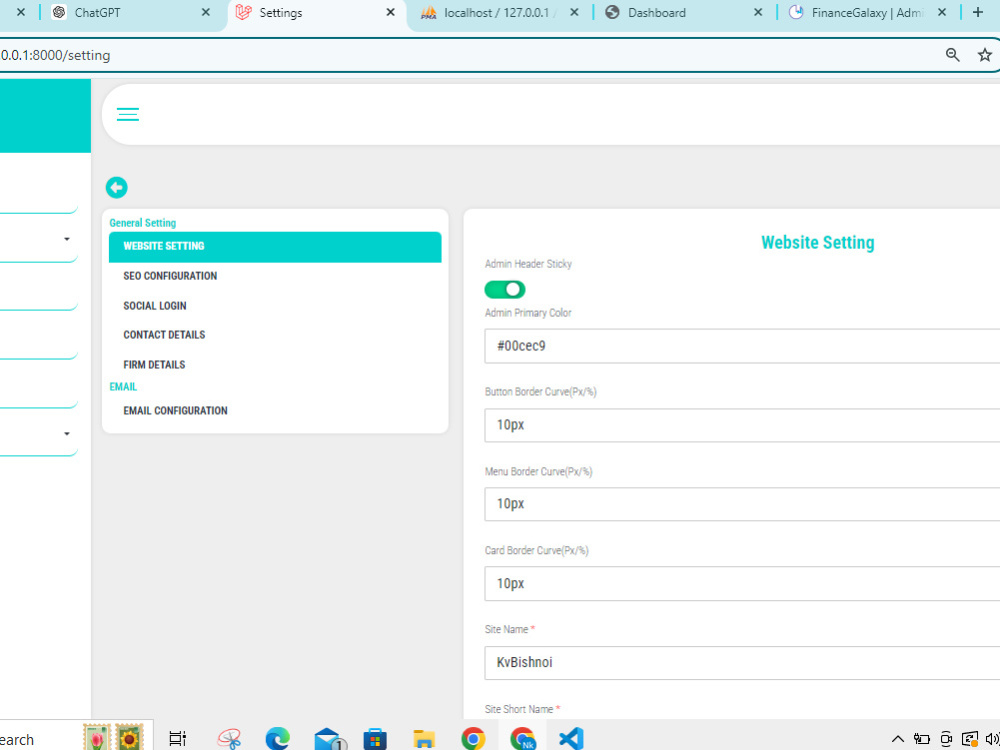Open Task View on the taskbar
Screen dimensions: 1000x750
point(177,739)
